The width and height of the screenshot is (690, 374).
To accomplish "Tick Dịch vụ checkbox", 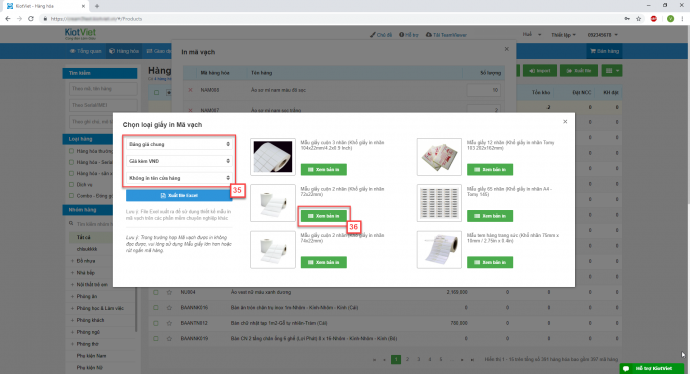I will (x=71, y=184).
